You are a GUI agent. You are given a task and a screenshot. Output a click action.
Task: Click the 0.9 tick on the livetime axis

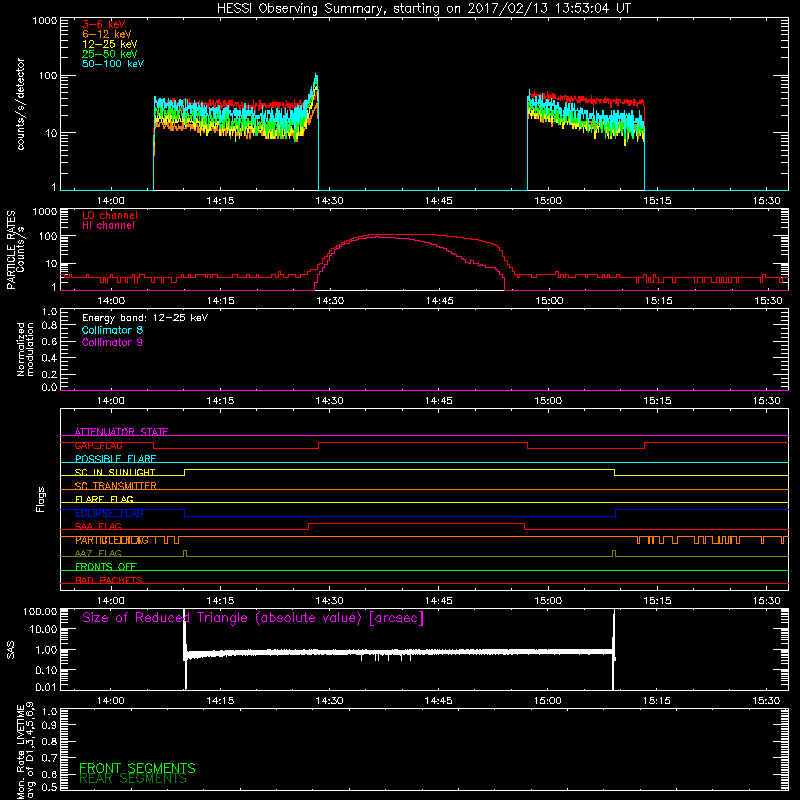(49, 725)
